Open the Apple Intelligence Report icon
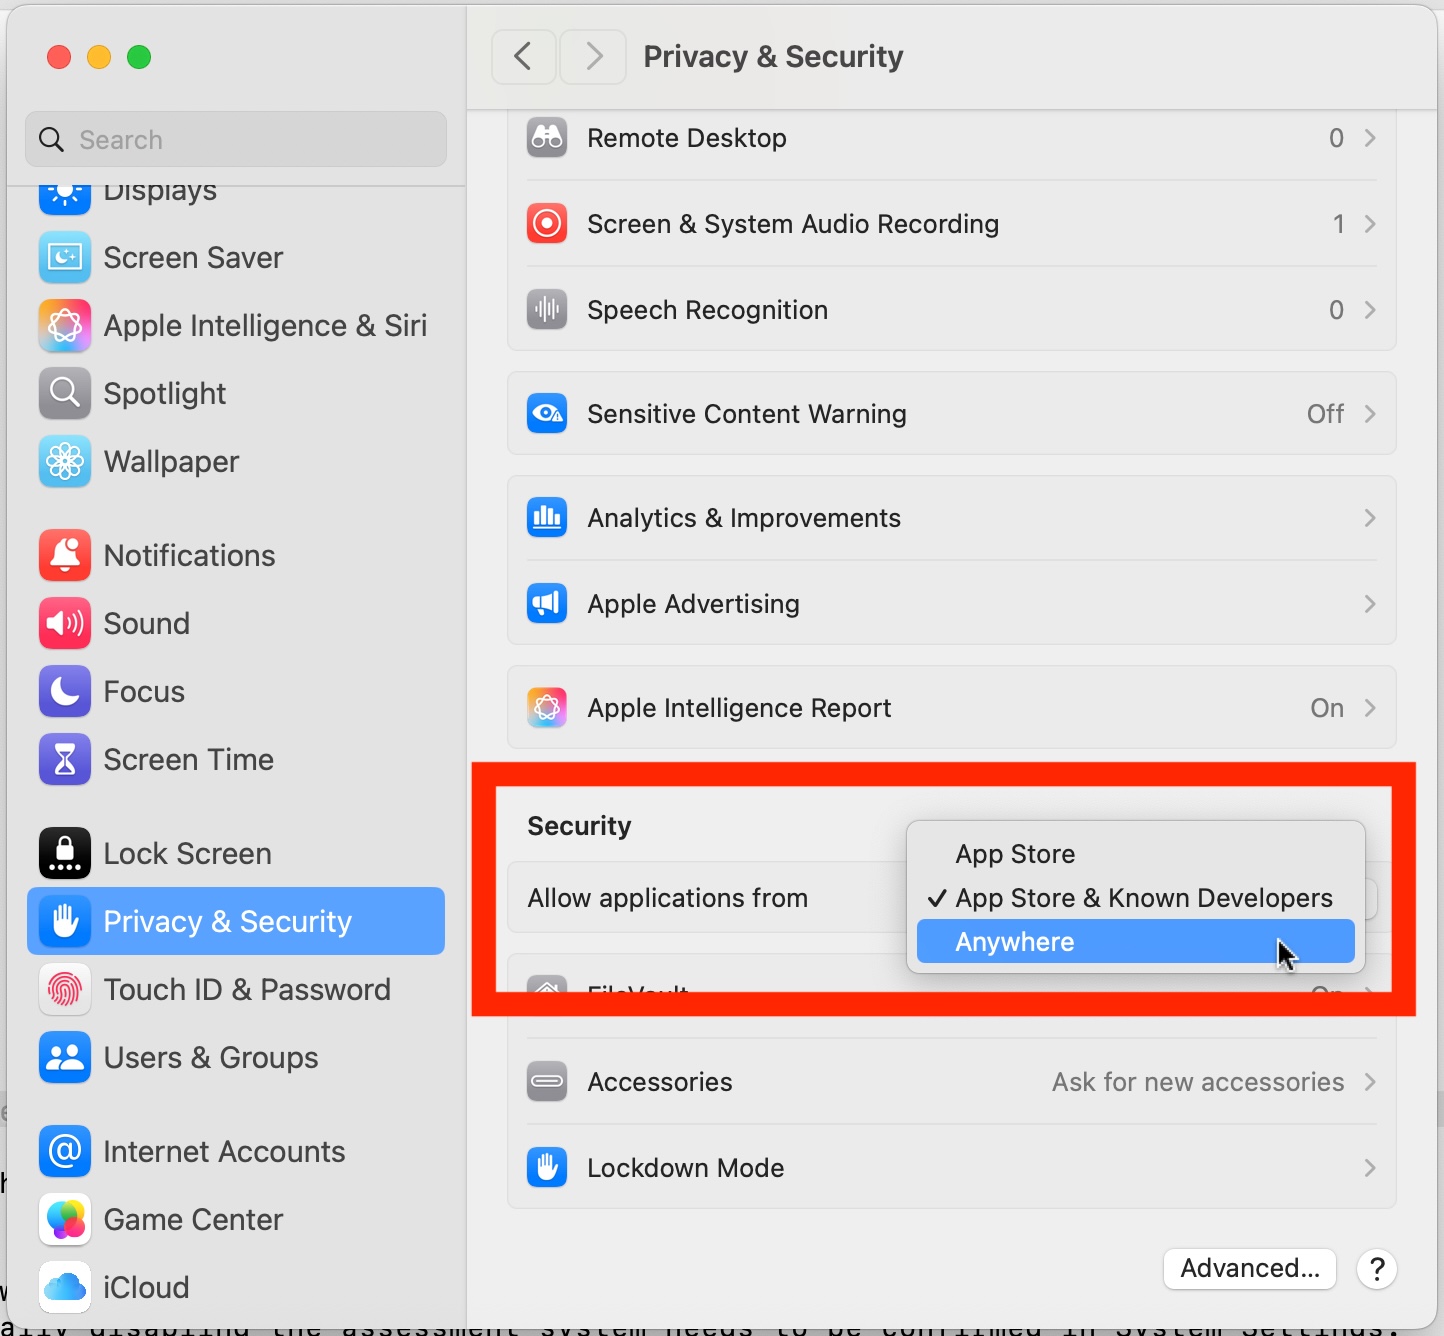1444x1336 pixels. coord(547,708)
